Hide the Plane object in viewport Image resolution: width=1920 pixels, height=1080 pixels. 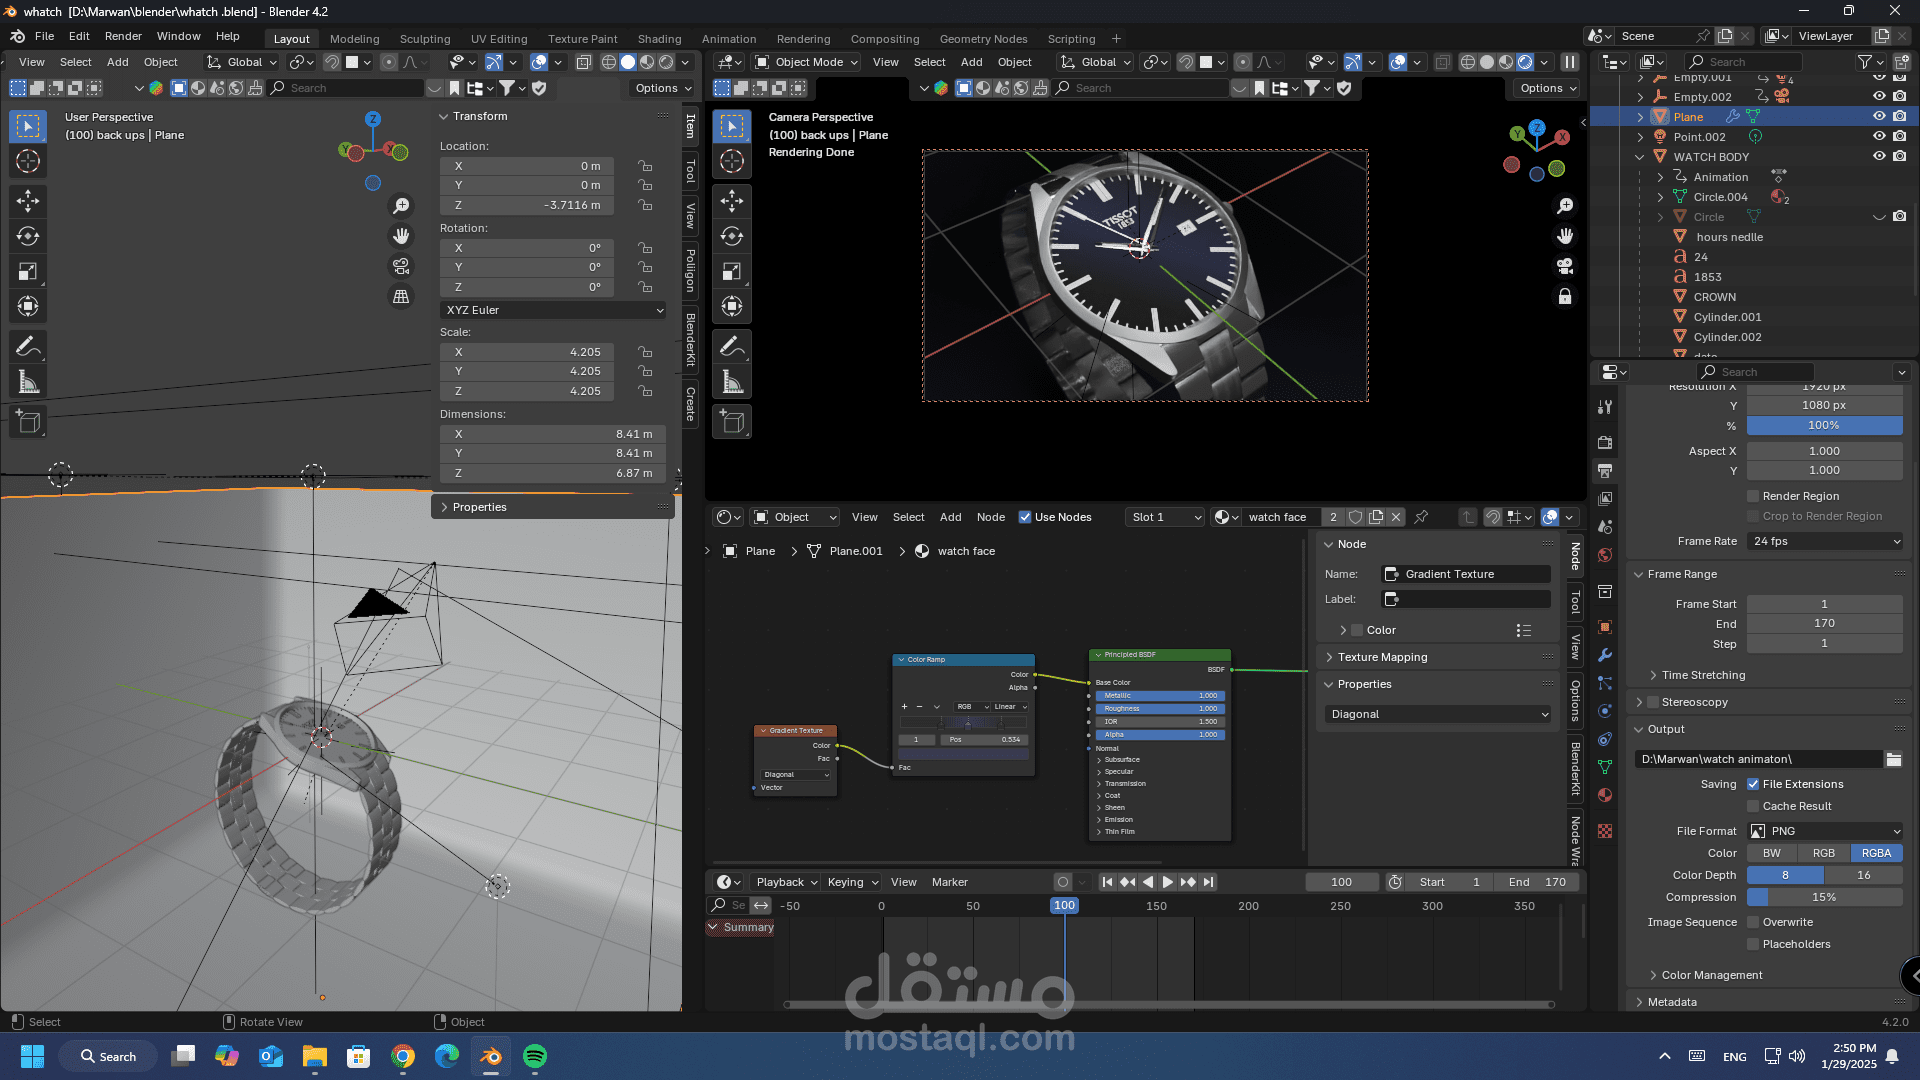(x=1879, y=116)
